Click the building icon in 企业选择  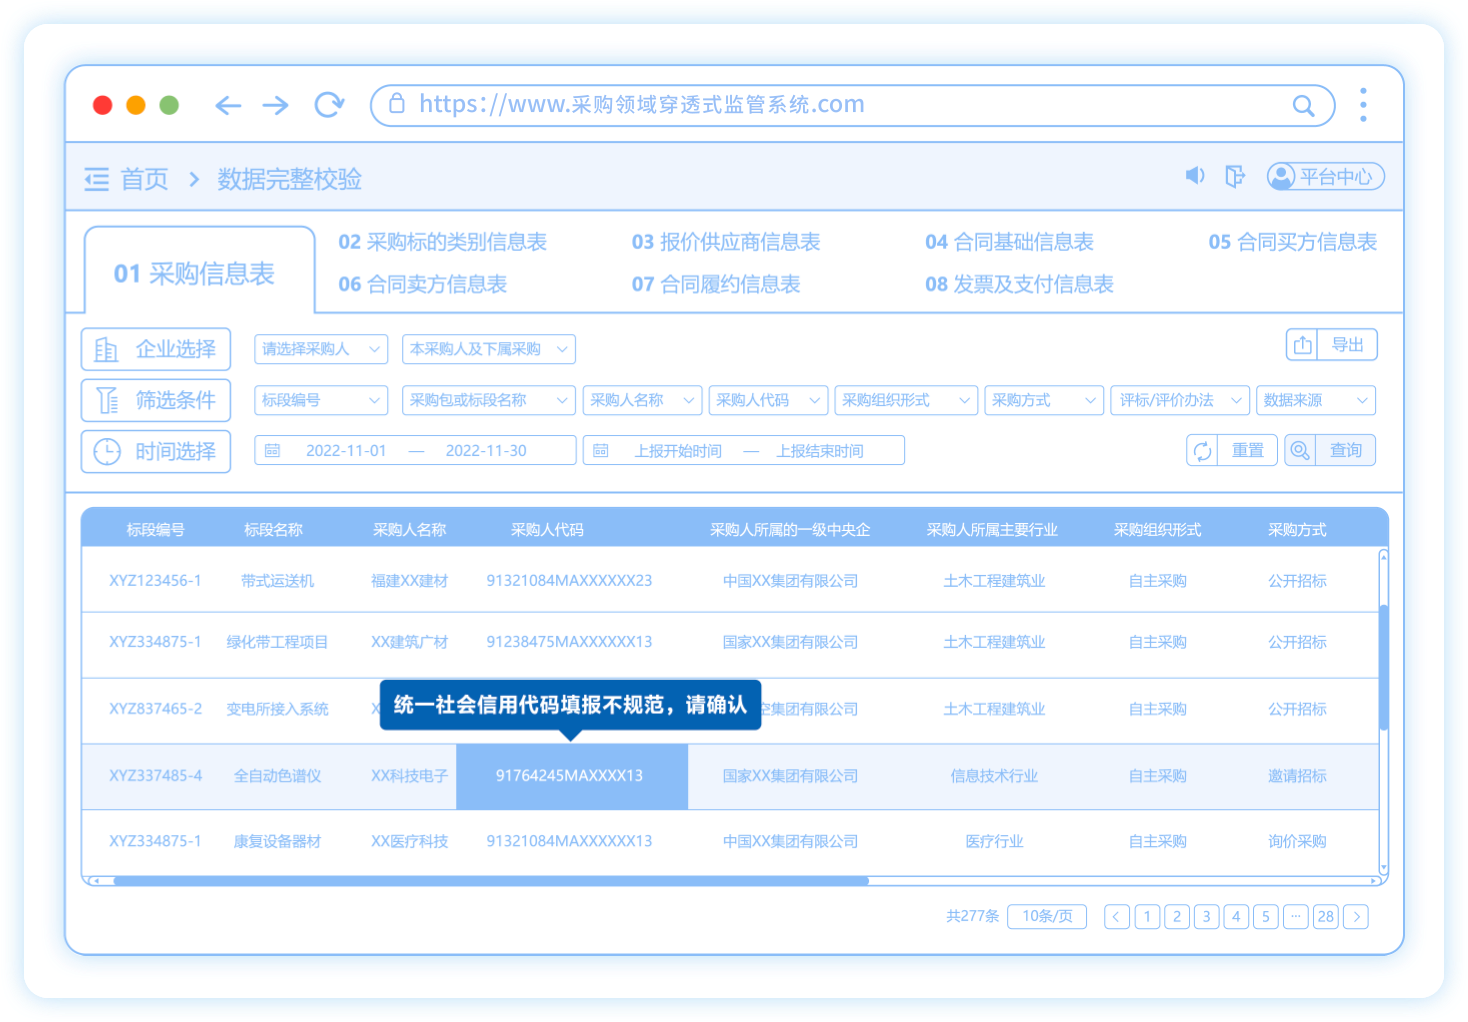[x=106, y=349]
